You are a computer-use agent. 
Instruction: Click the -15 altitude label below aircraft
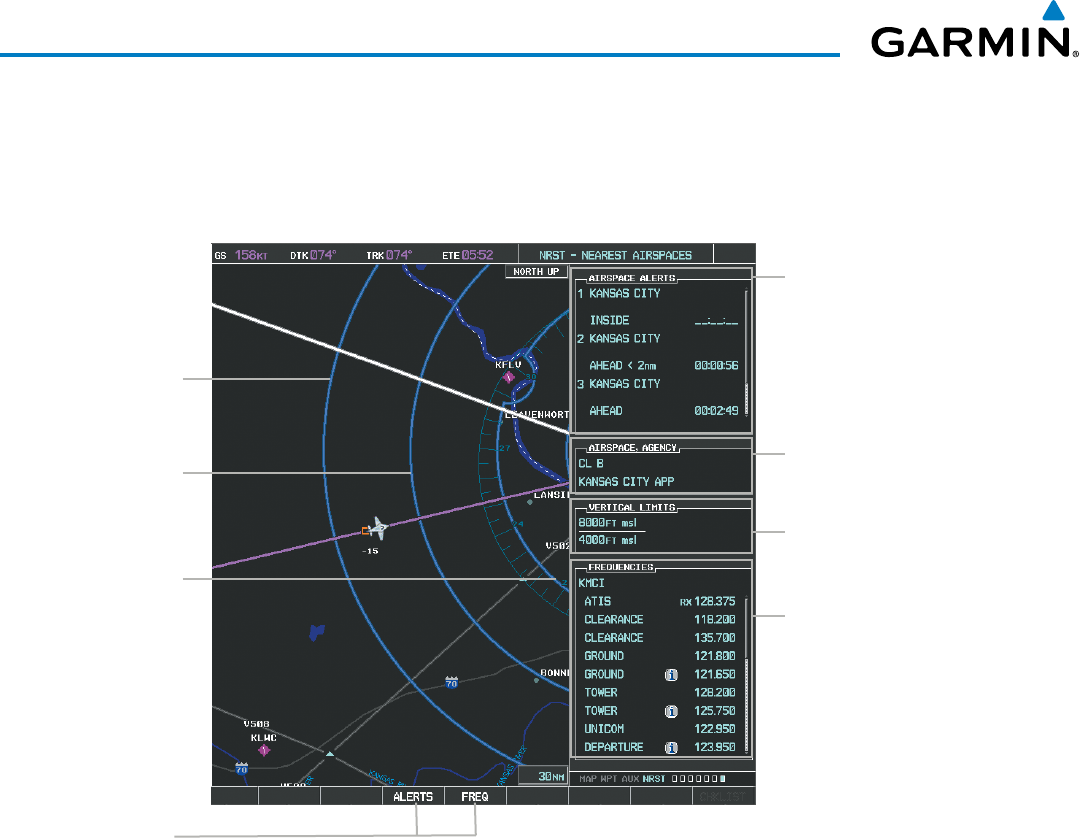pyautogui.click(x=370, y=551)
